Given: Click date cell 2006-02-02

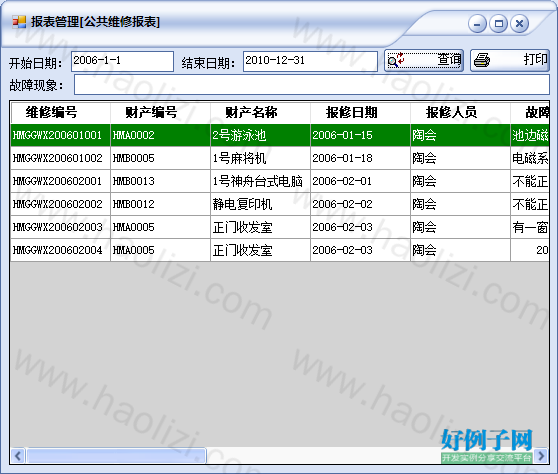Looking at the screenshot, I should [360, 204].
